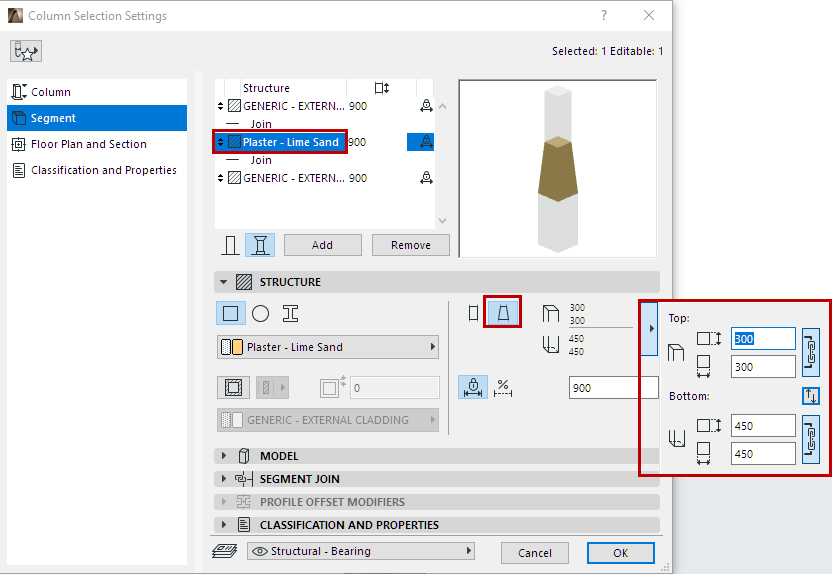Click Bottom second dimension field 450

763,454
